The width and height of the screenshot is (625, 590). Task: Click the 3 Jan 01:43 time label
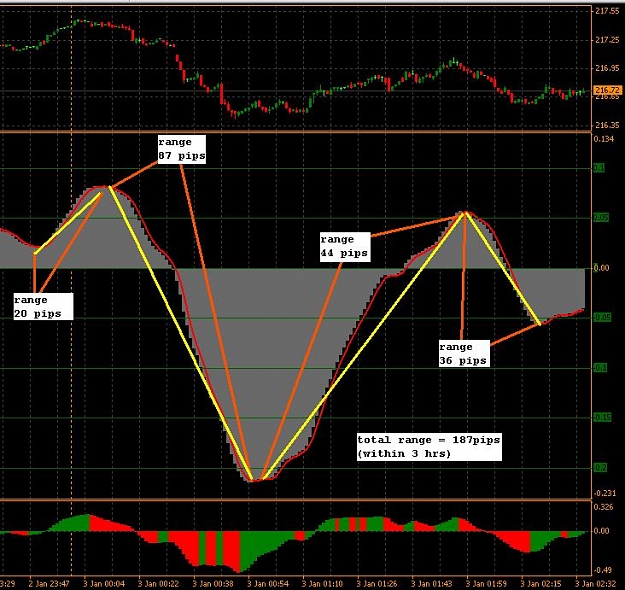point(432,584)
